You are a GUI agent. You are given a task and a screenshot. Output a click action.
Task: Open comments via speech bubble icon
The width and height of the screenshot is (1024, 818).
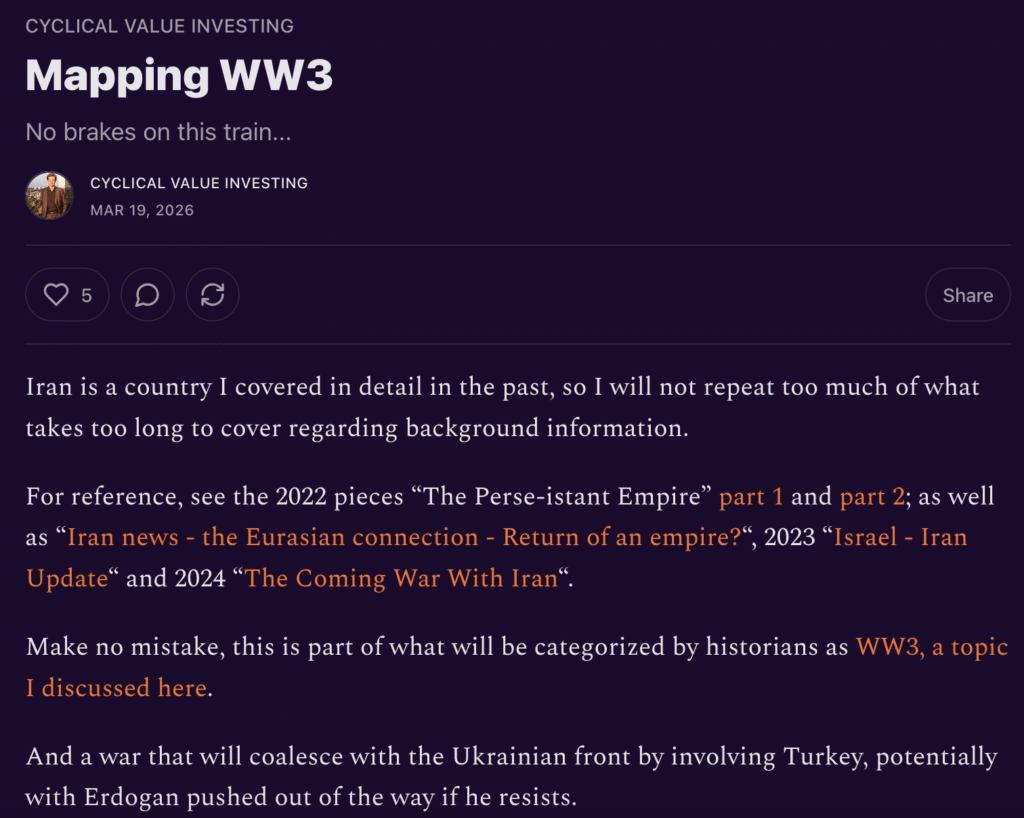(x=147, y=295)
